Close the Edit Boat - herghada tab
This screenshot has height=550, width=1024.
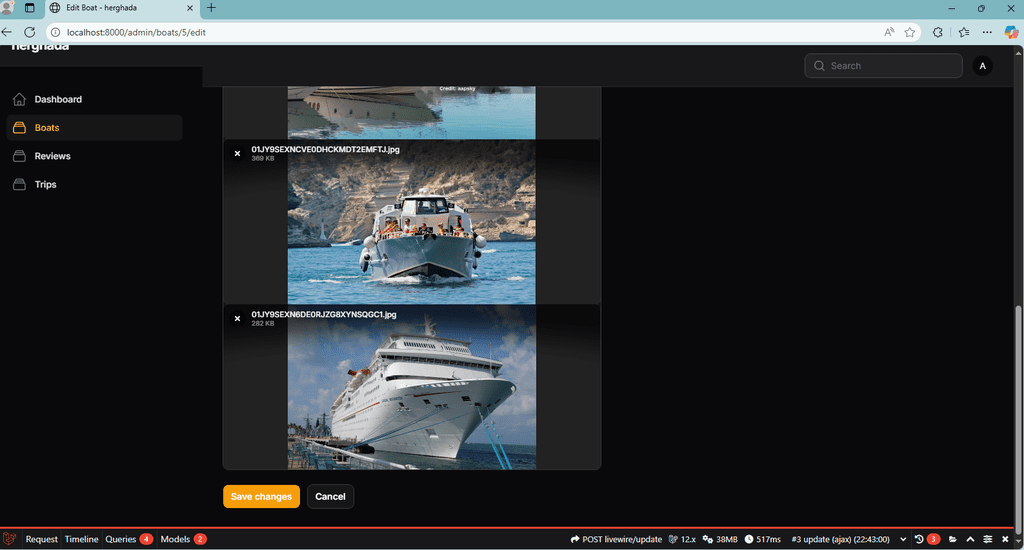click(190, 8)
